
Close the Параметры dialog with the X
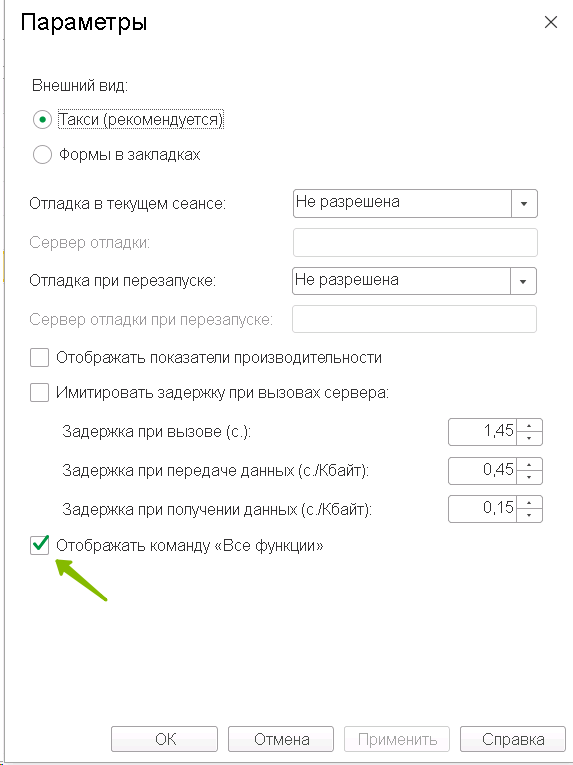click(551, 22)
